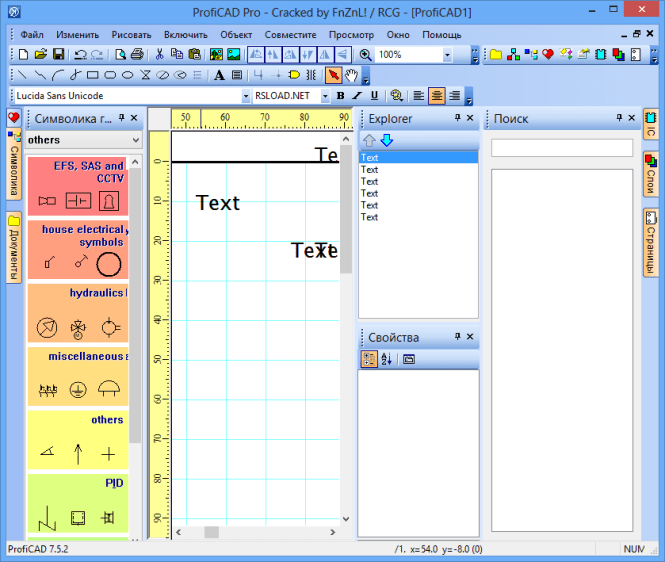This screenshot has width=665, height=562.
Task: Select the red arrow pointer tool
Action: [333, 75]
